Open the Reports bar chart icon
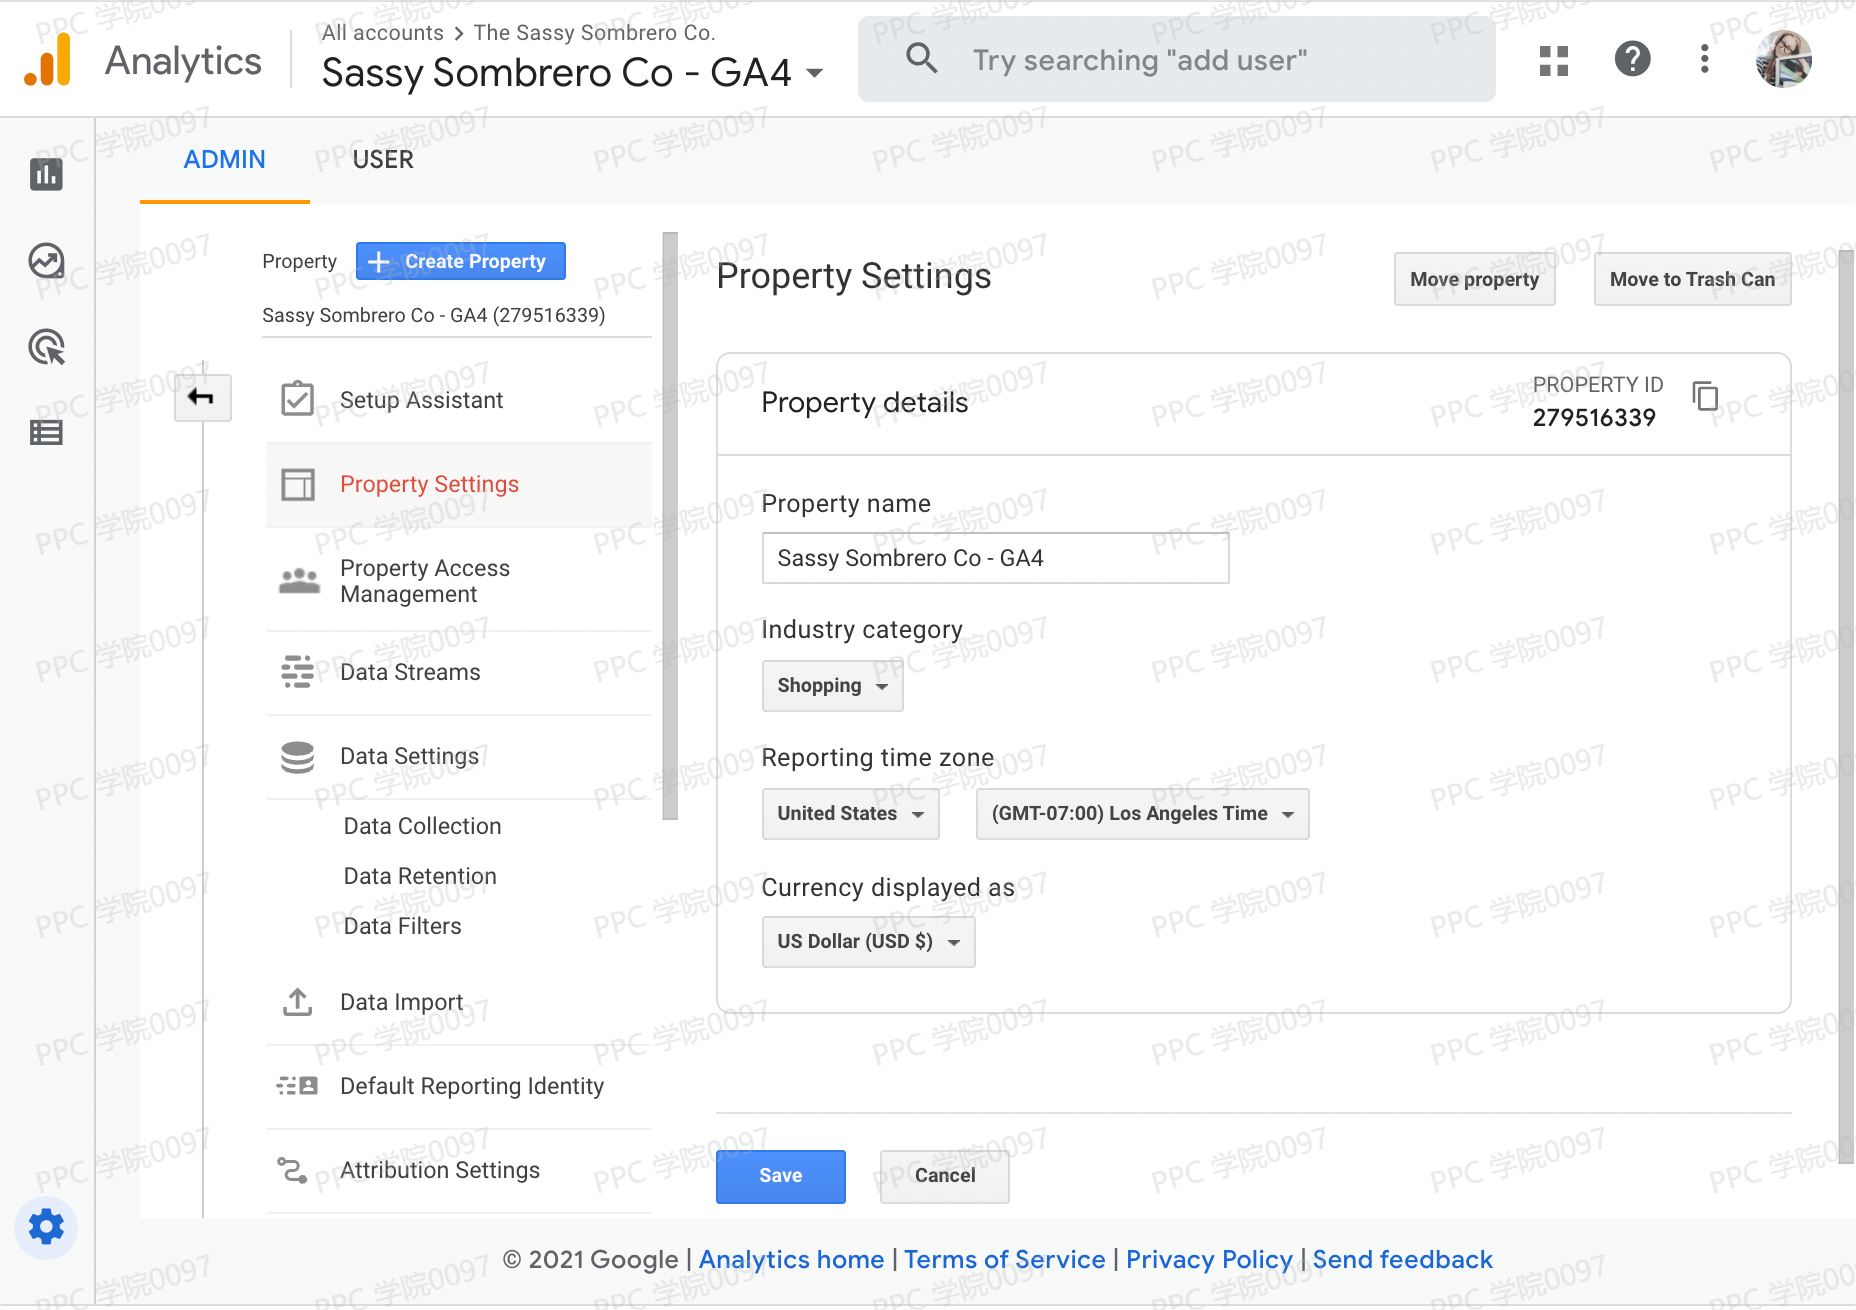 (46, 174)
